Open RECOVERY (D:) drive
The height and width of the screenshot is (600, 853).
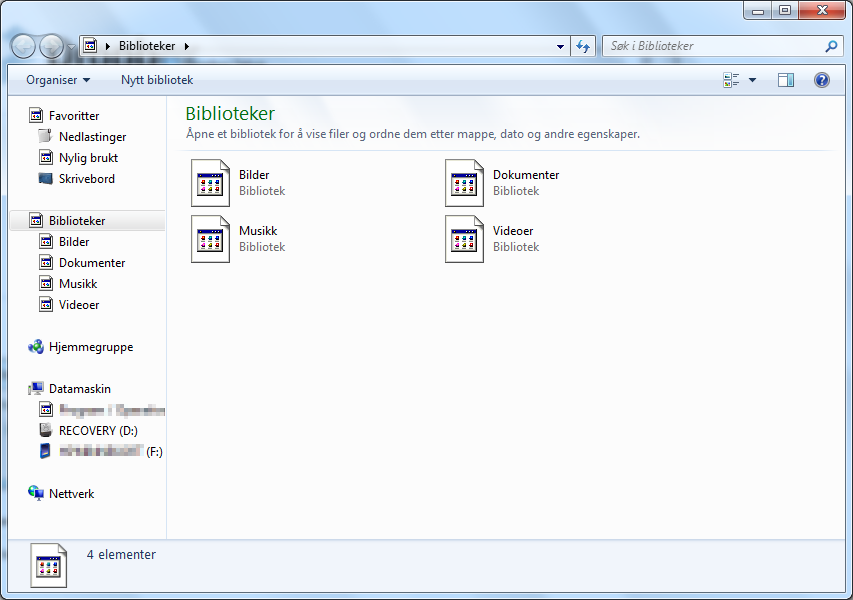coord(98,431)
